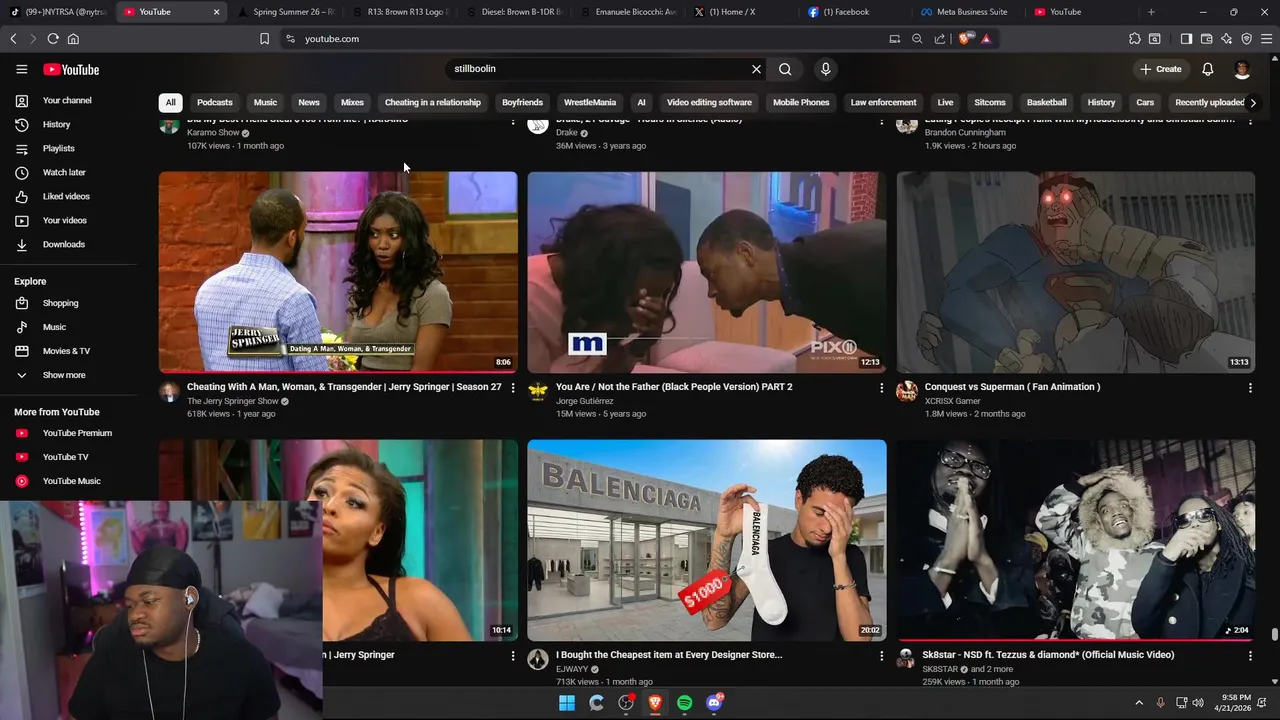Show more filter chips with right arrow
This screenshot has height=720, width=1280.
coord(1252,102)
